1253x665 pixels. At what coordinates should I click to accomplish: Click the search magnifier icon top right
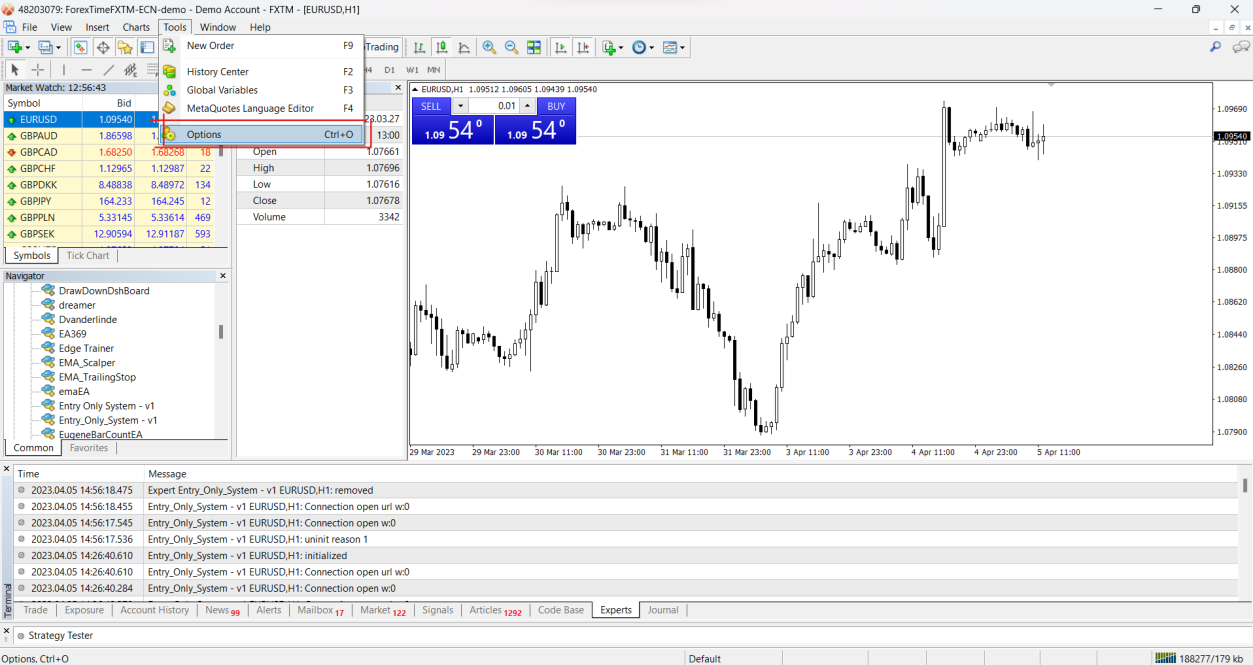pos(1214,46)
